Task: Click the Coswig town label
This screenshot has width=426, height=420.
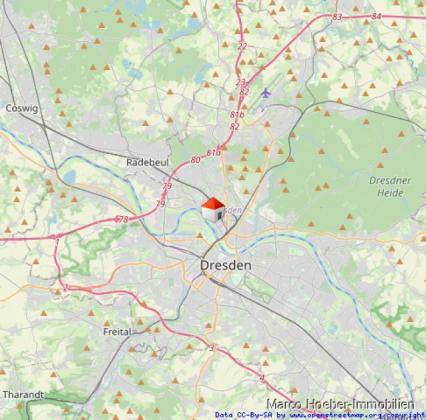Action: point(22,108)
